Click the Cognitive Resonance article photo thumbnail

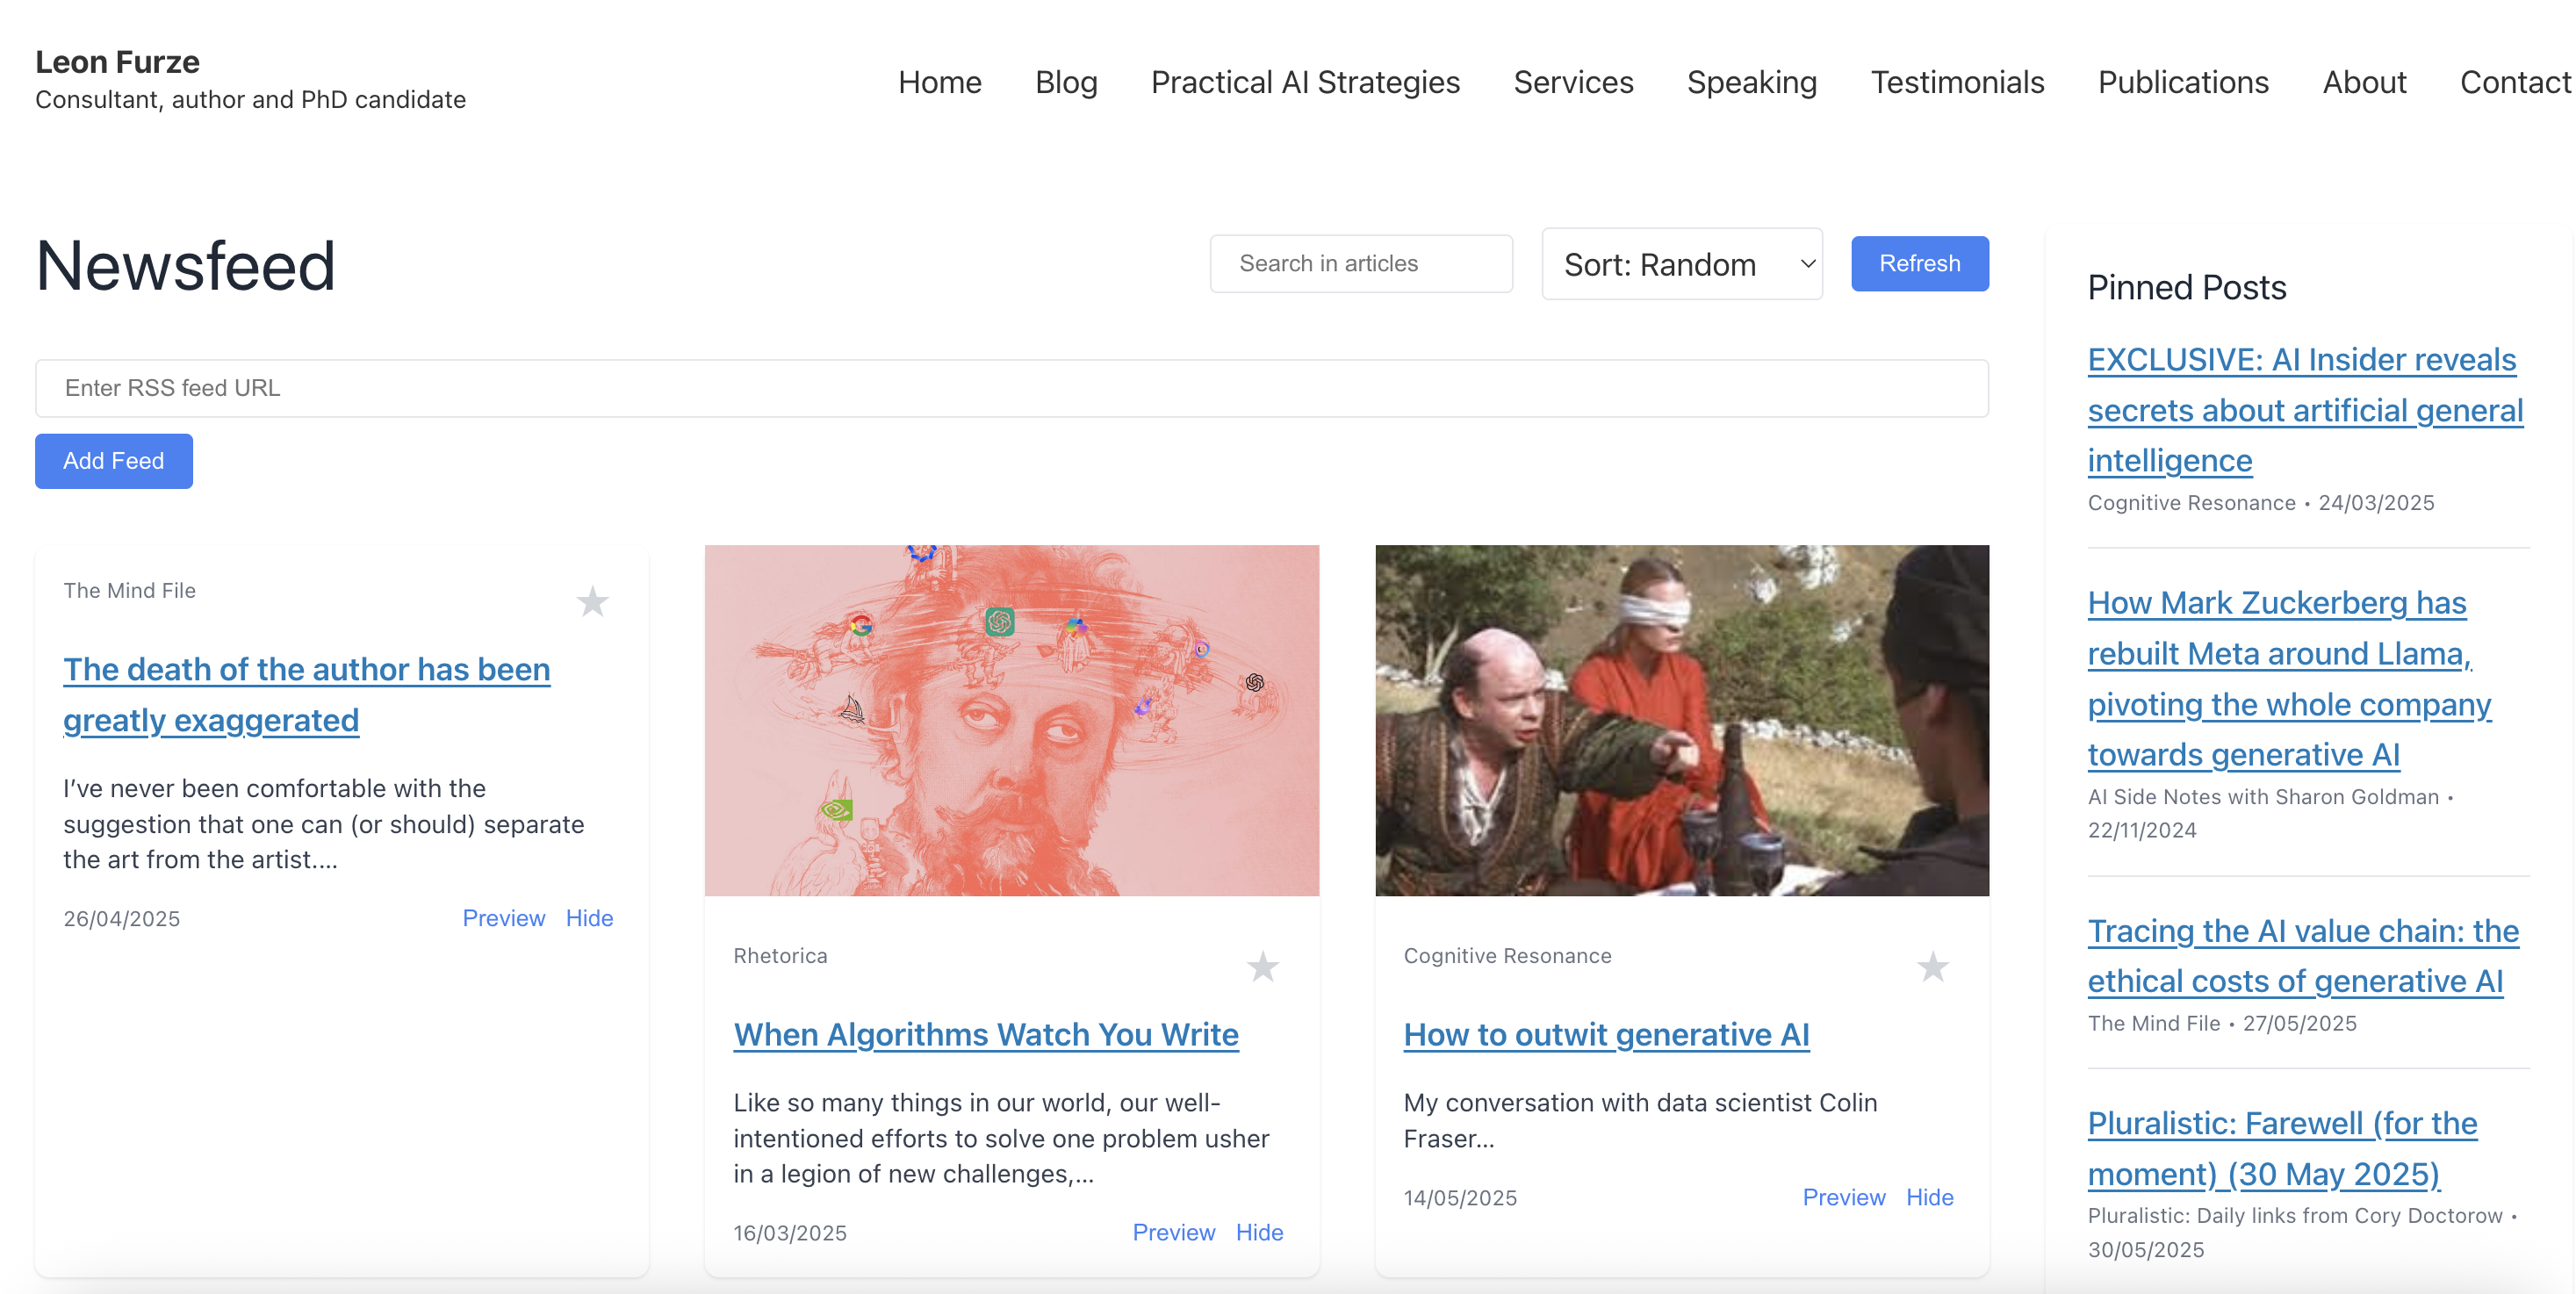point(1682,720)
